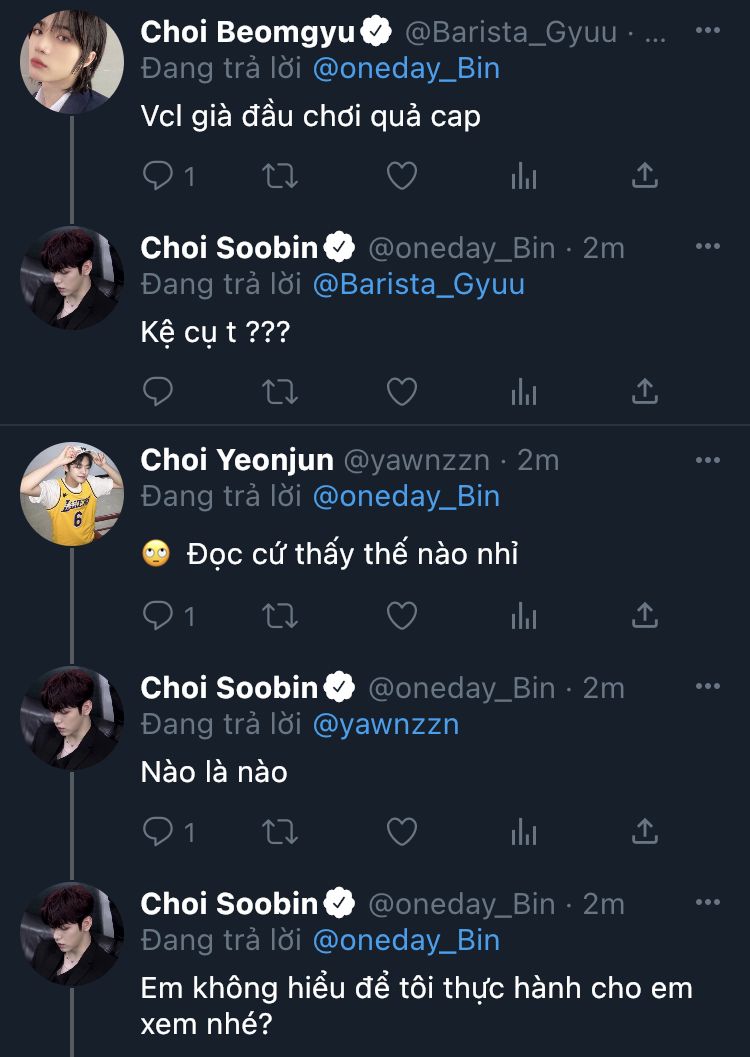
Task: Retweet Soobin's "Kệ cụ t ???" tweet
Action: tap(279, 391)
